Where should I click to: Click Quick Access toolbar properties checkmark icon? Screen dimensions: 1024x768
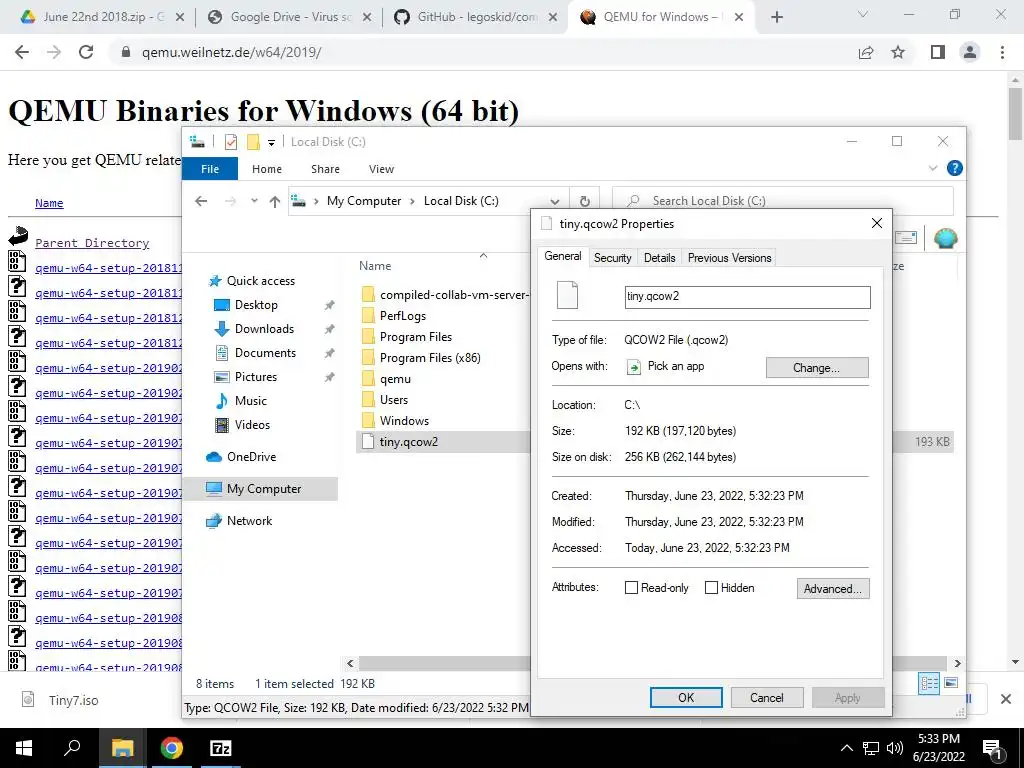231,142
